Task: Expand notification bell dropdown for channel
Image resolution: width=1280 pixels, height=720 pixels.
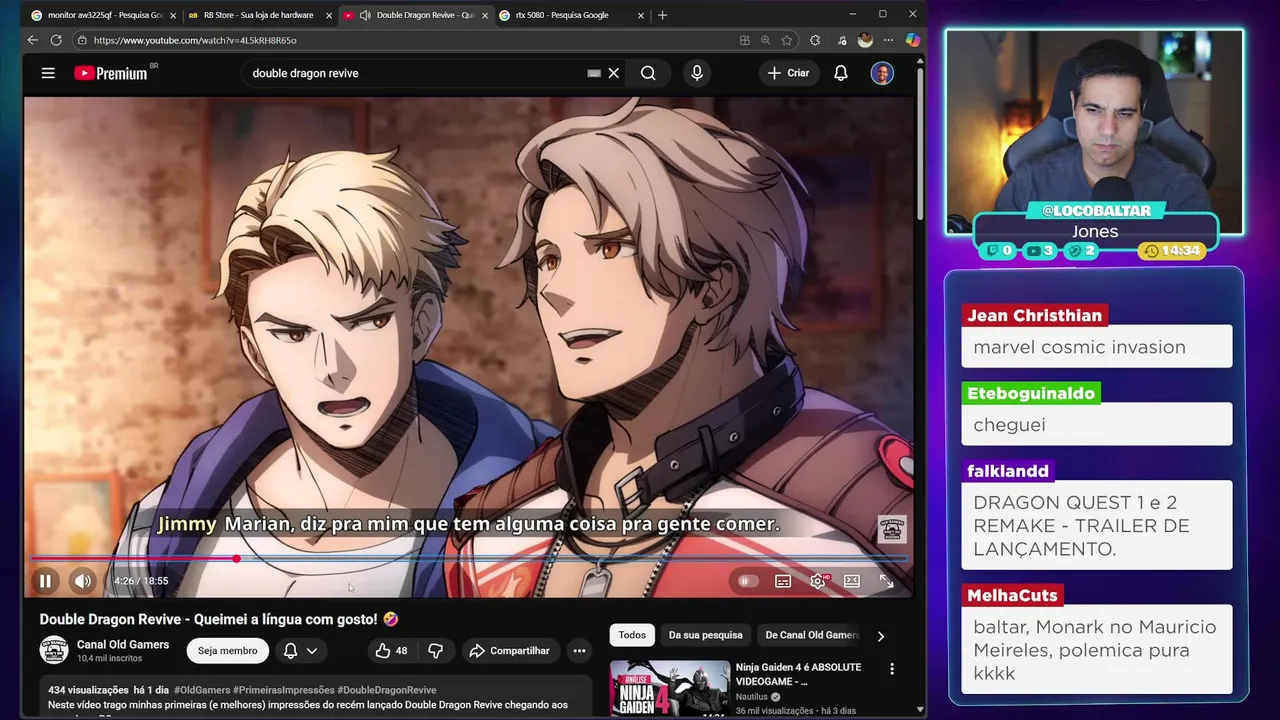Action: tap(300, 651)
